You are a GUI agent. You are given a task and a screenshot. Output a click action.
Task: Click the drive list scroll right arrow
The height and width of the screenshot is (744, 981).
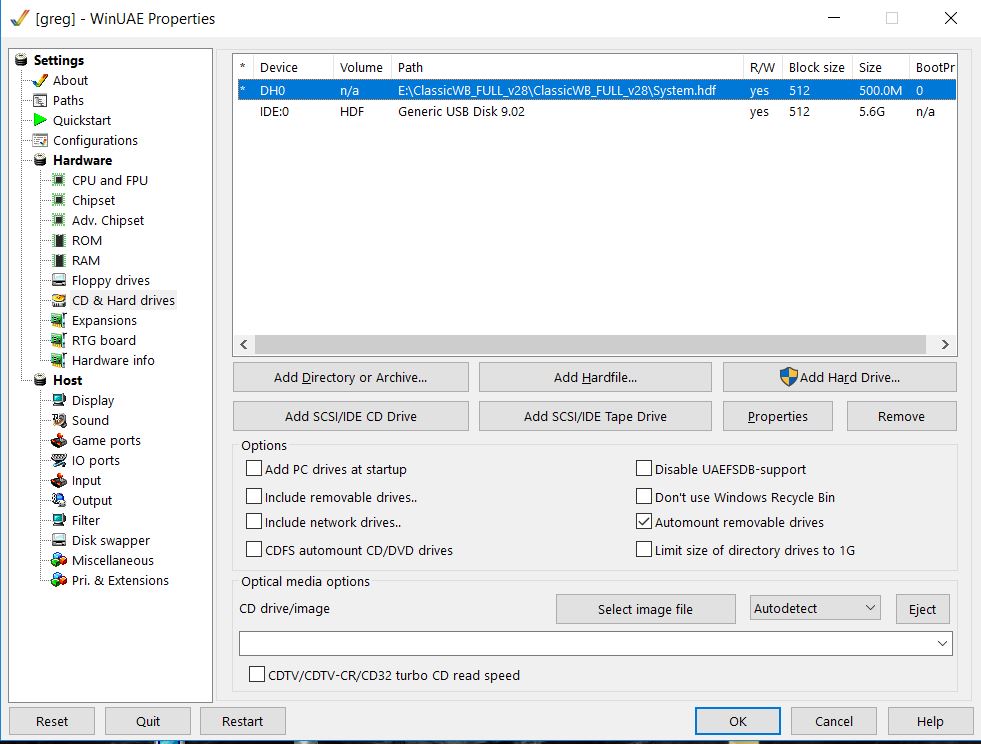point(945,344)
